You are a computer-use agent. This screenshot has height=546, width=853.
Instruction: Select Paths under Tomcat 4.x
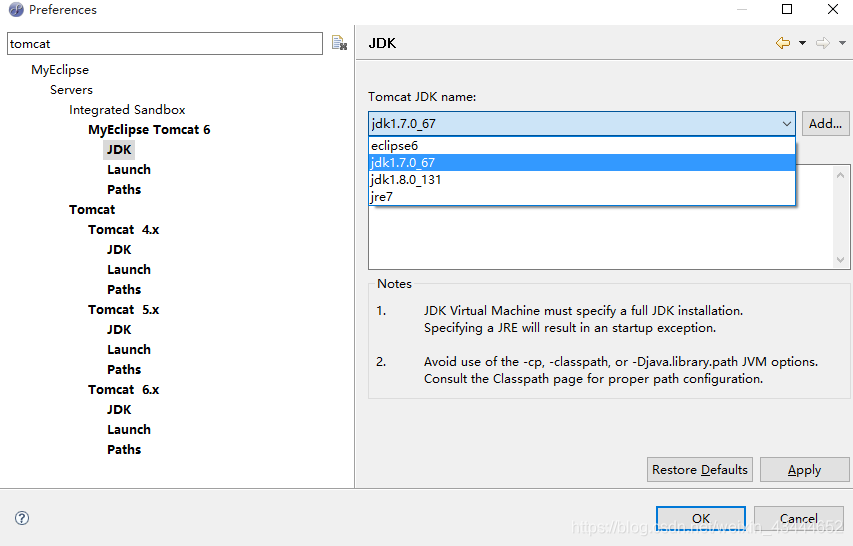tap(124, 289)
